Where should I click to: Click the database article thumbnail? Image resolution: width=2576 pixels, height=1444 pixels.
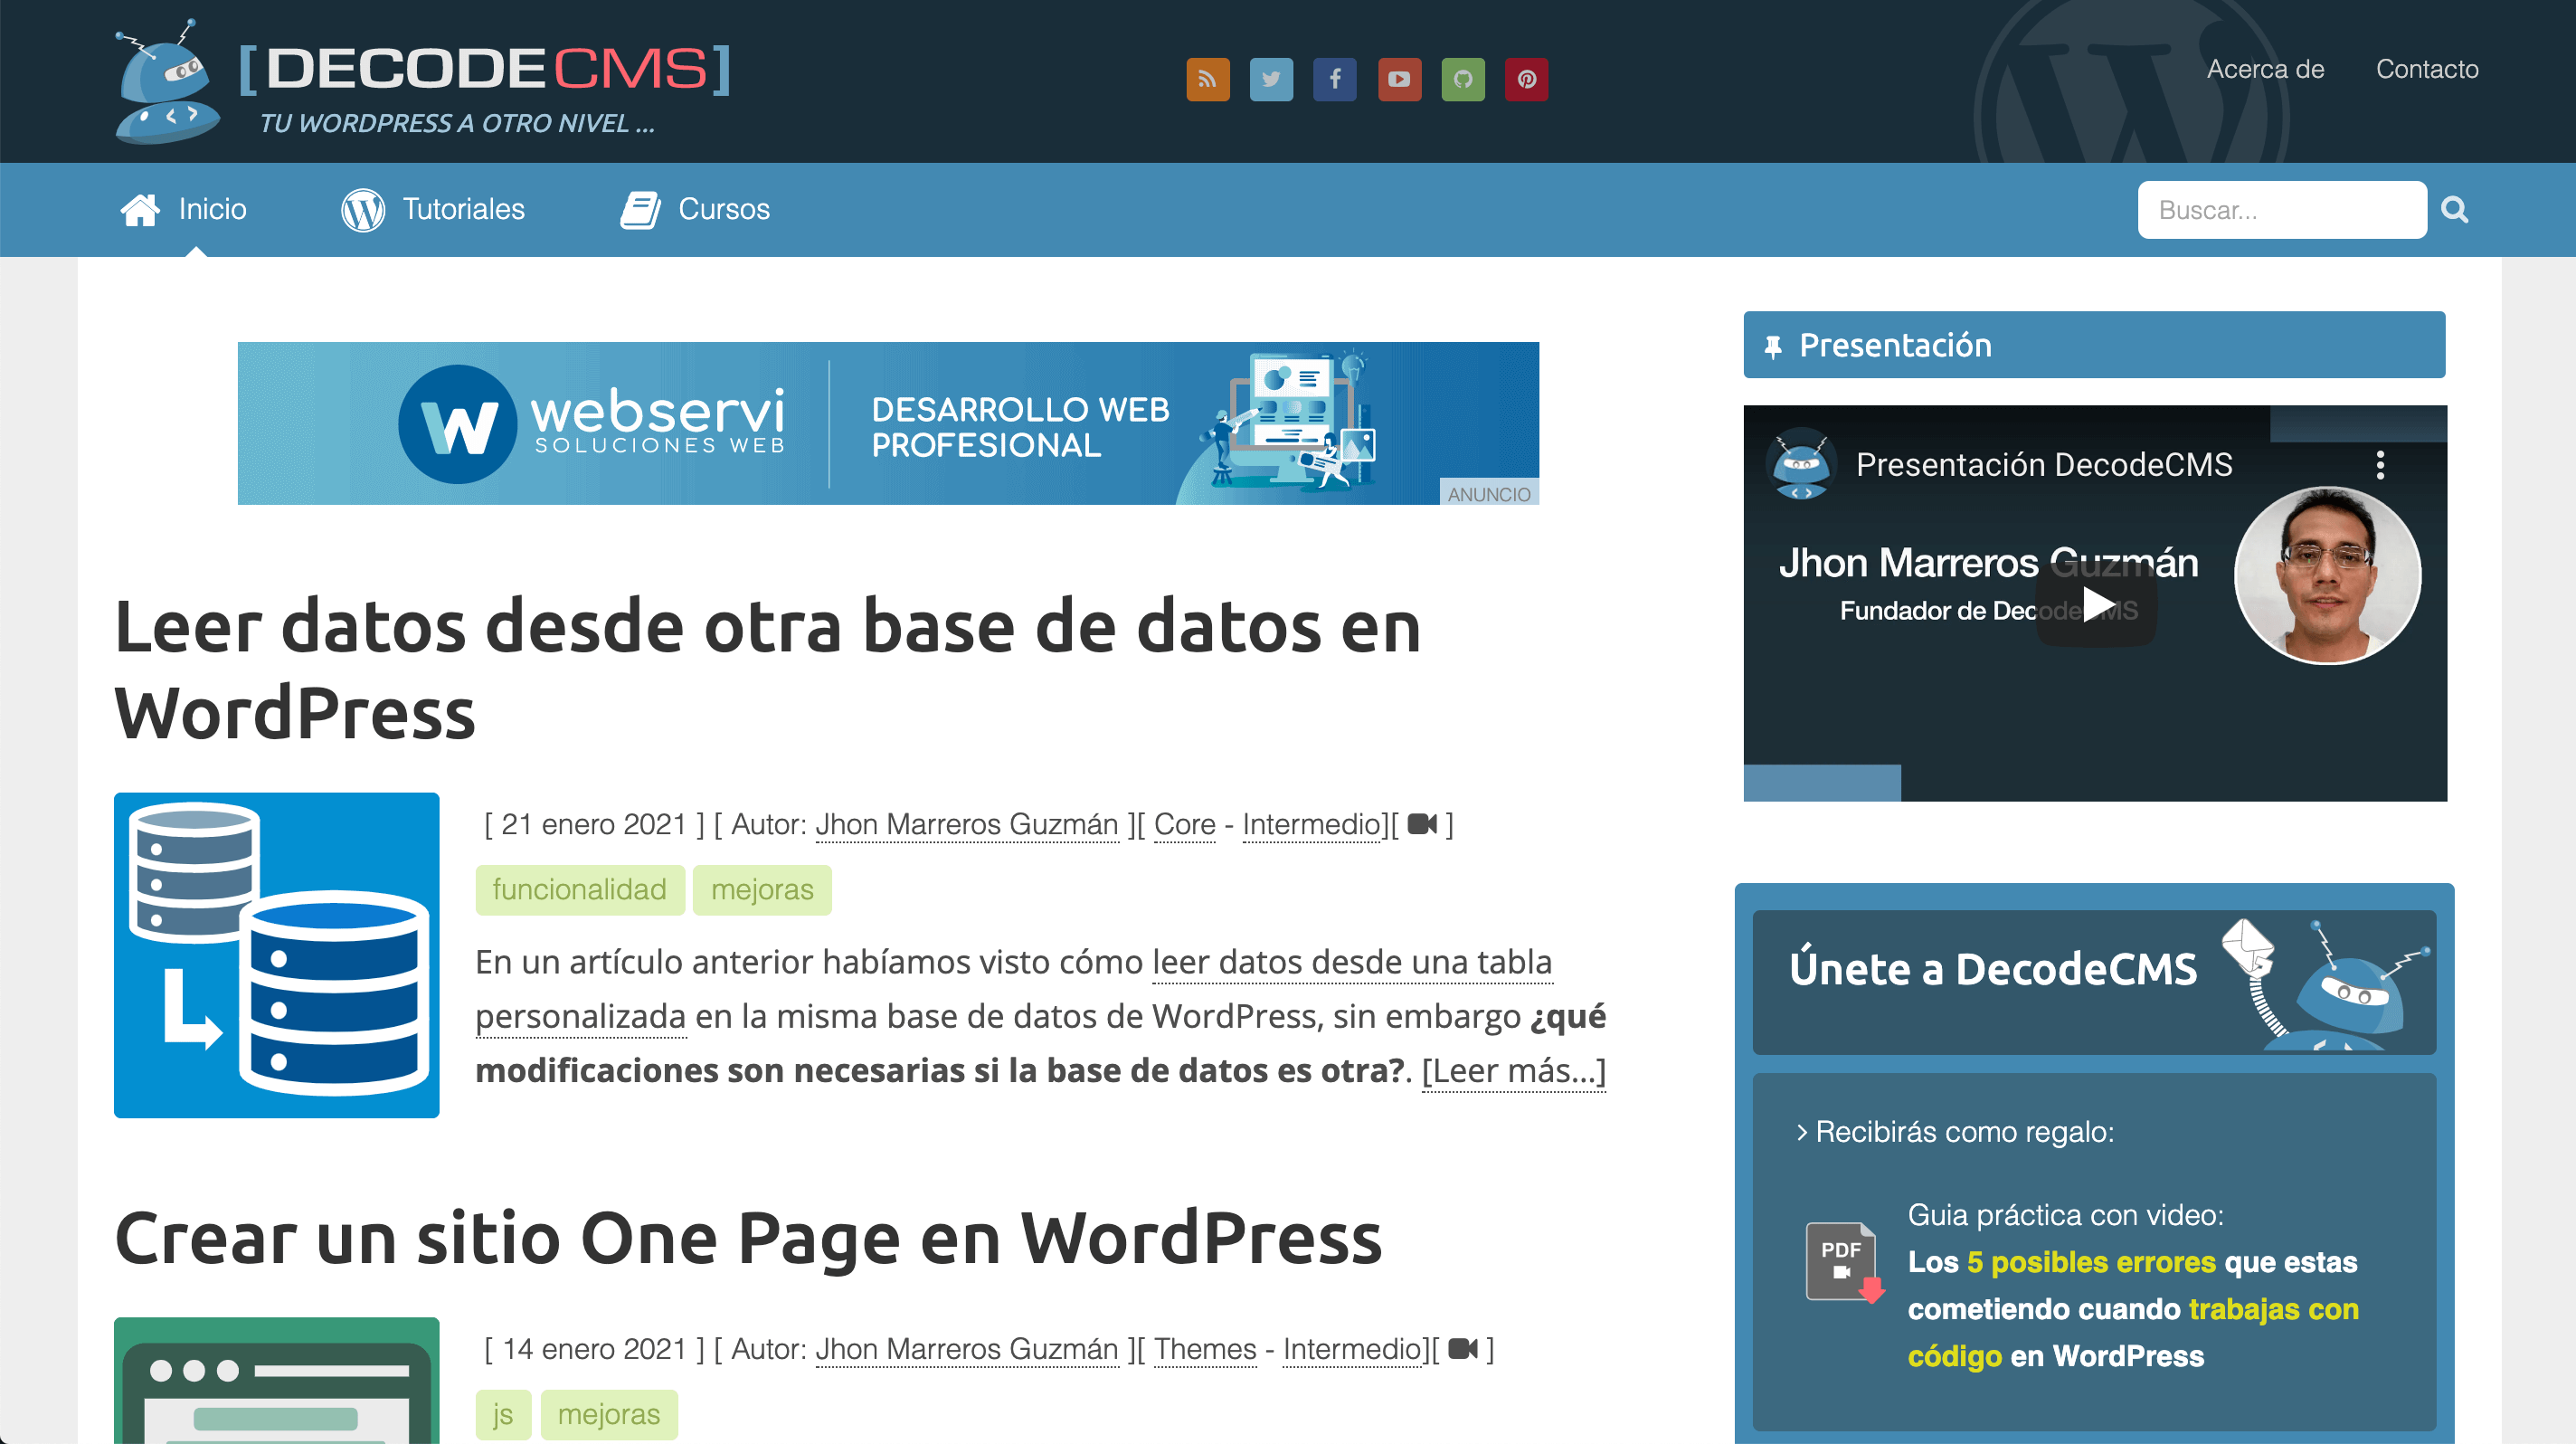click(277, 955)
